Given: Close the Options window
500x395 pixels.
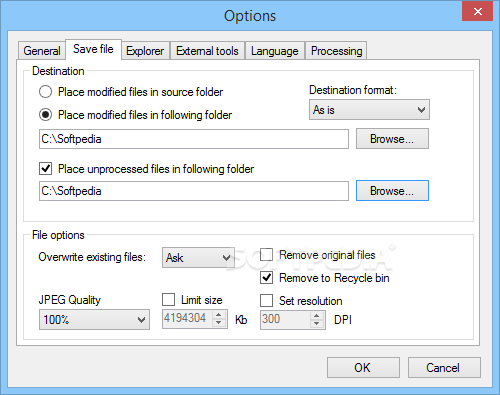Looking at the screenshot, I should click(x=477, y=12).
